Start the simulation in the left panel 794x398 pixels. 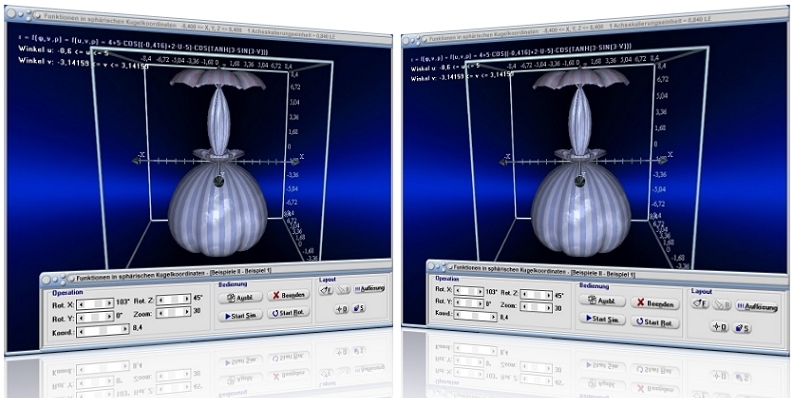[241, 315]
